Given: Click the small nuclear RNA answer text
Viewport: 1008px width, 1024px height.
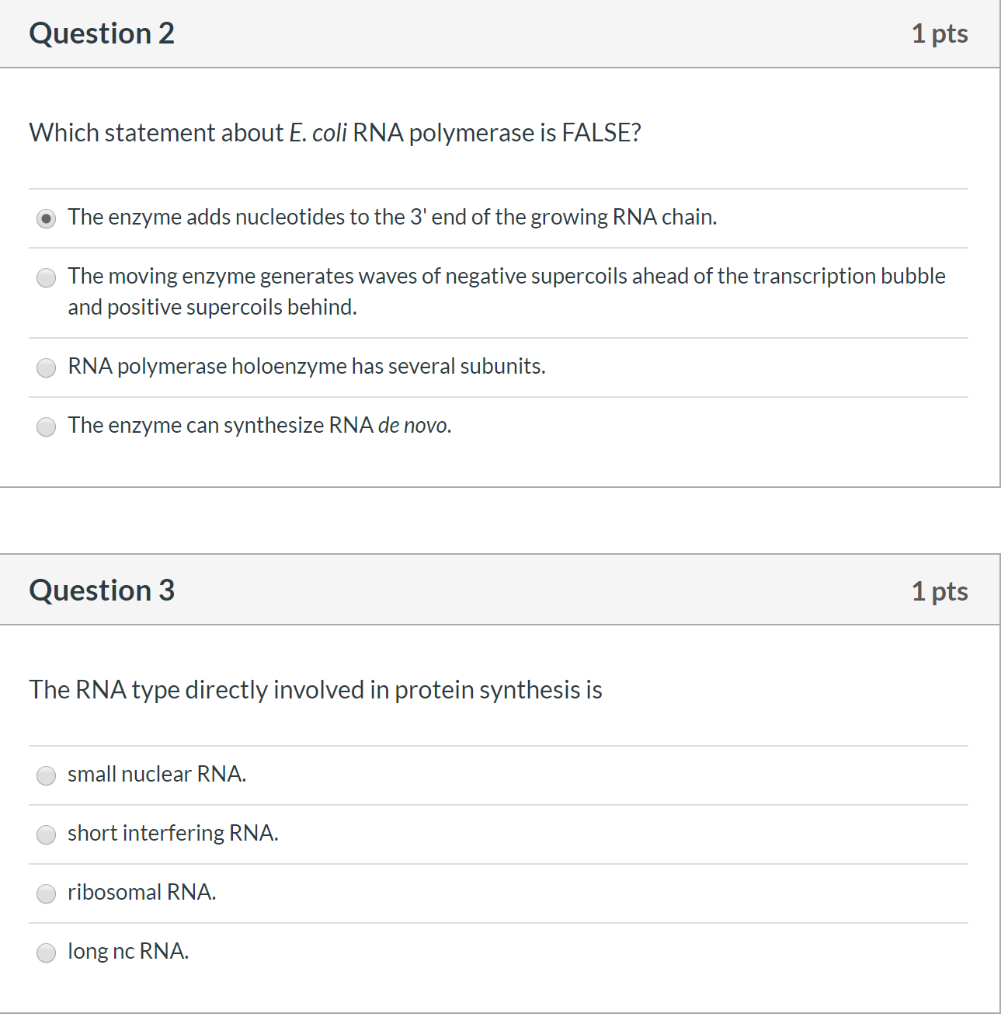Looking at the screenshot, I should point(158,773).
